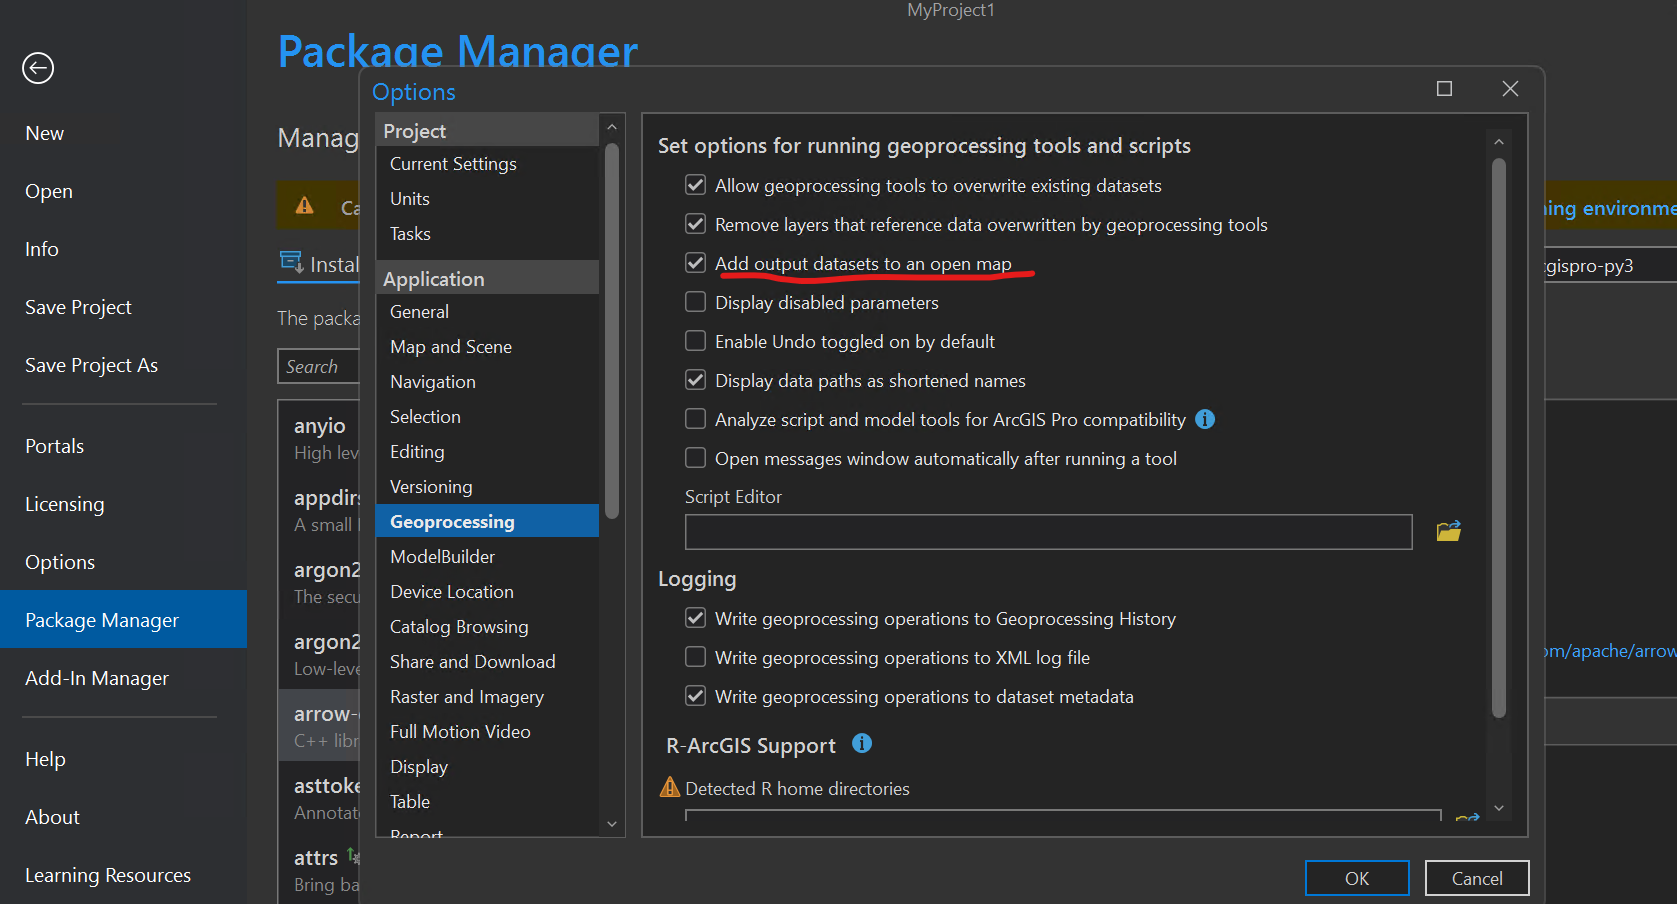Toggle Write geoprocessing operations to XML log file

click(x=695, y=657)
